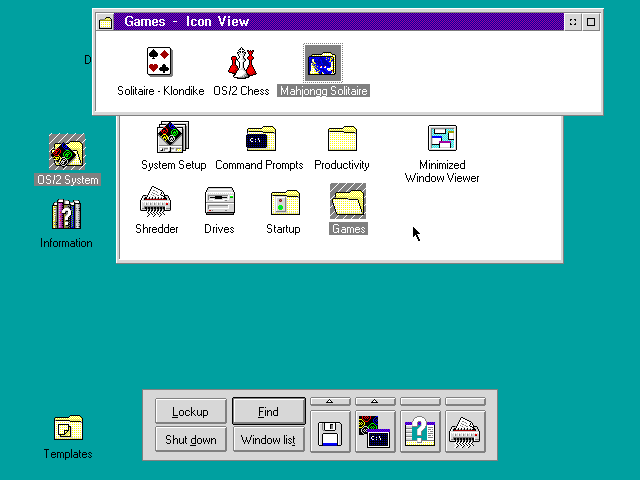Open the Information books icon on desktop
Viewport: 640px width, 480px height.
67,214
